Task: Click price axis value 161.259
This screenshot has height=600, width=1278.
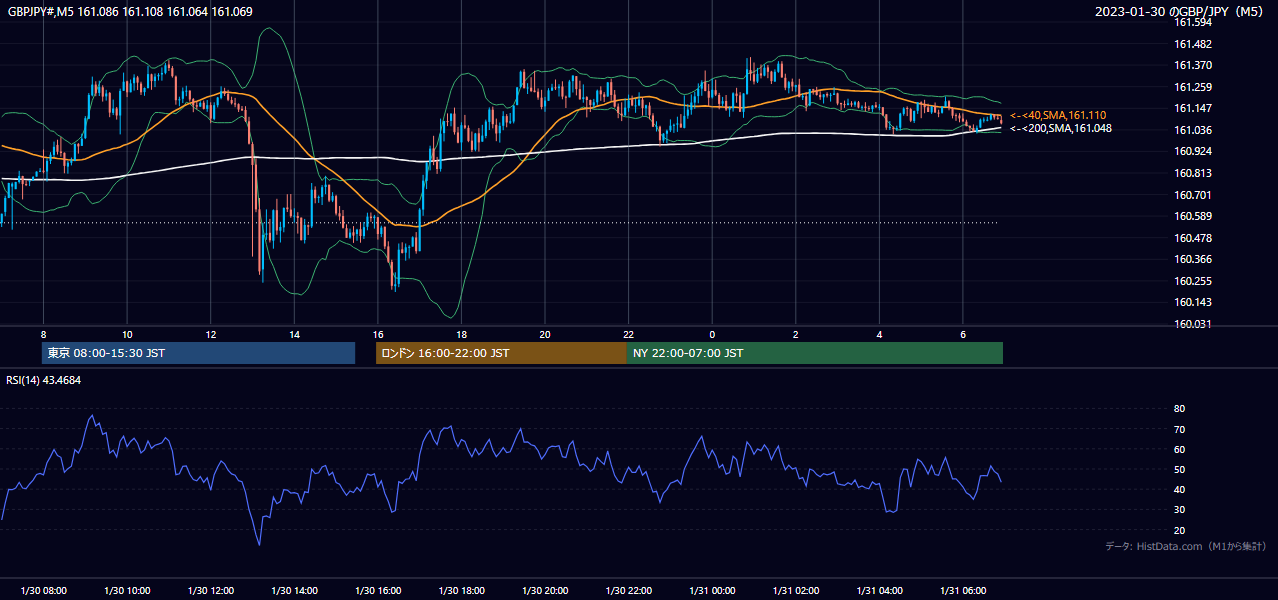Action: [1193, 87]
